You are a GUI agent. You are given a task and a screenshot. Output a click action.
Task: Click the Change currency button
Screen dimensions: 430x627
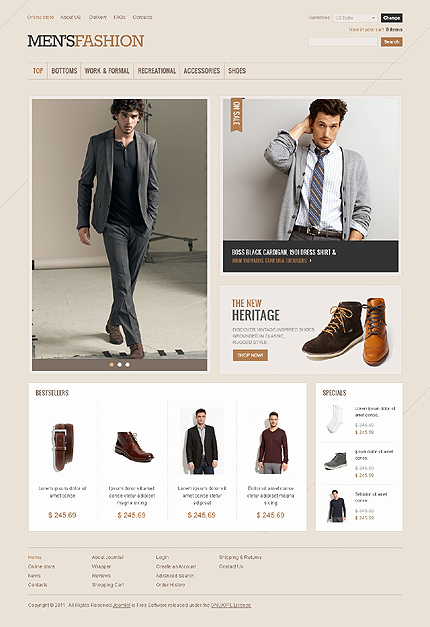tap(391, 18)
